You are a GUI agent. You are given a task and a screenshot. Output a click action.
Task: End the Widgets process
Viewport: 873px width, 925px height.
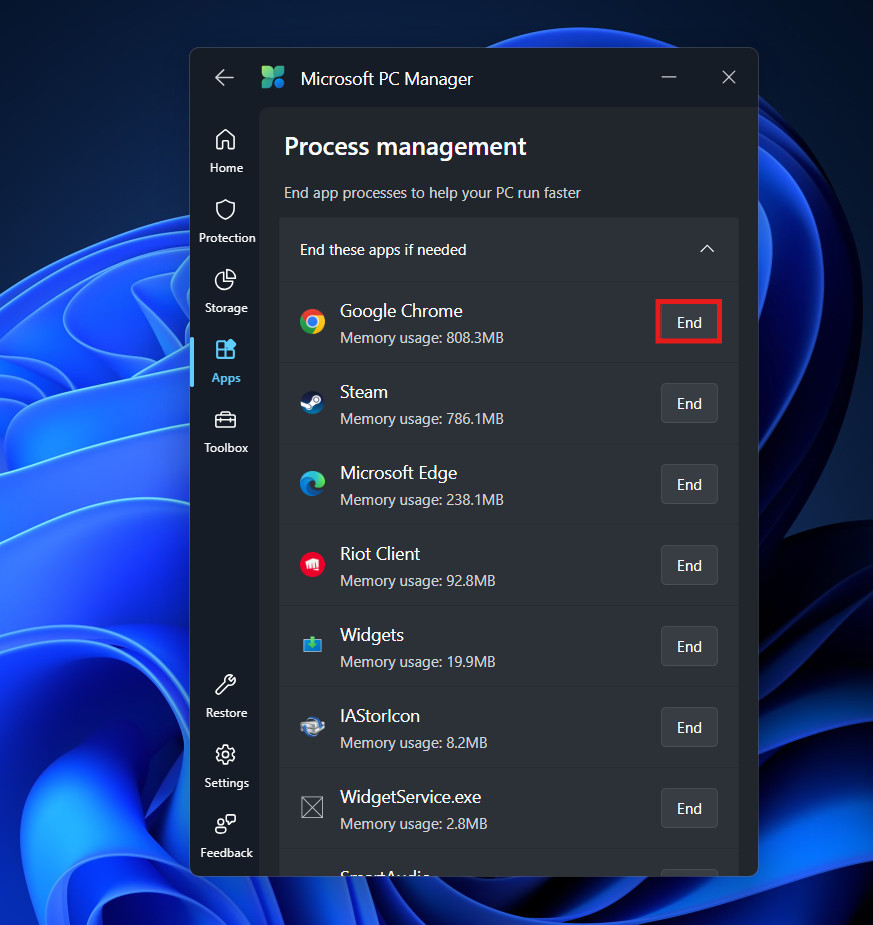click(689, 647)
